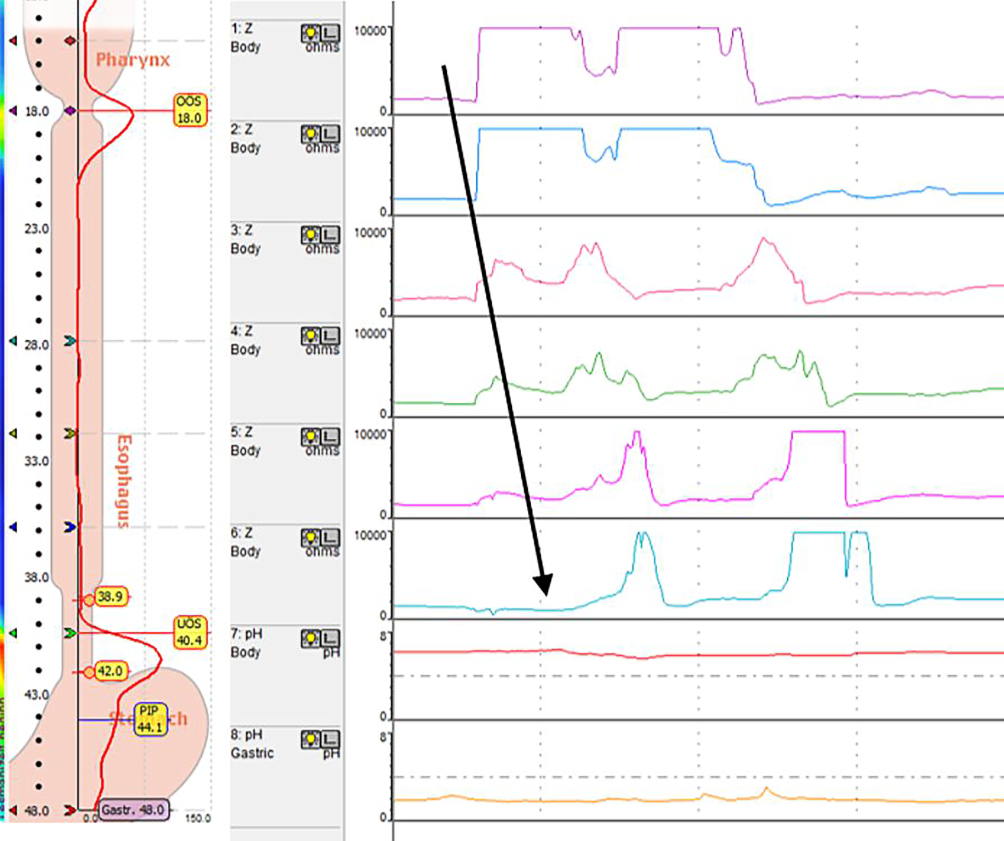Image resolution: width=1004 pixels, height=841 pixels.
Task: Click the "4: Z Body" channel label
Action: 245,340
